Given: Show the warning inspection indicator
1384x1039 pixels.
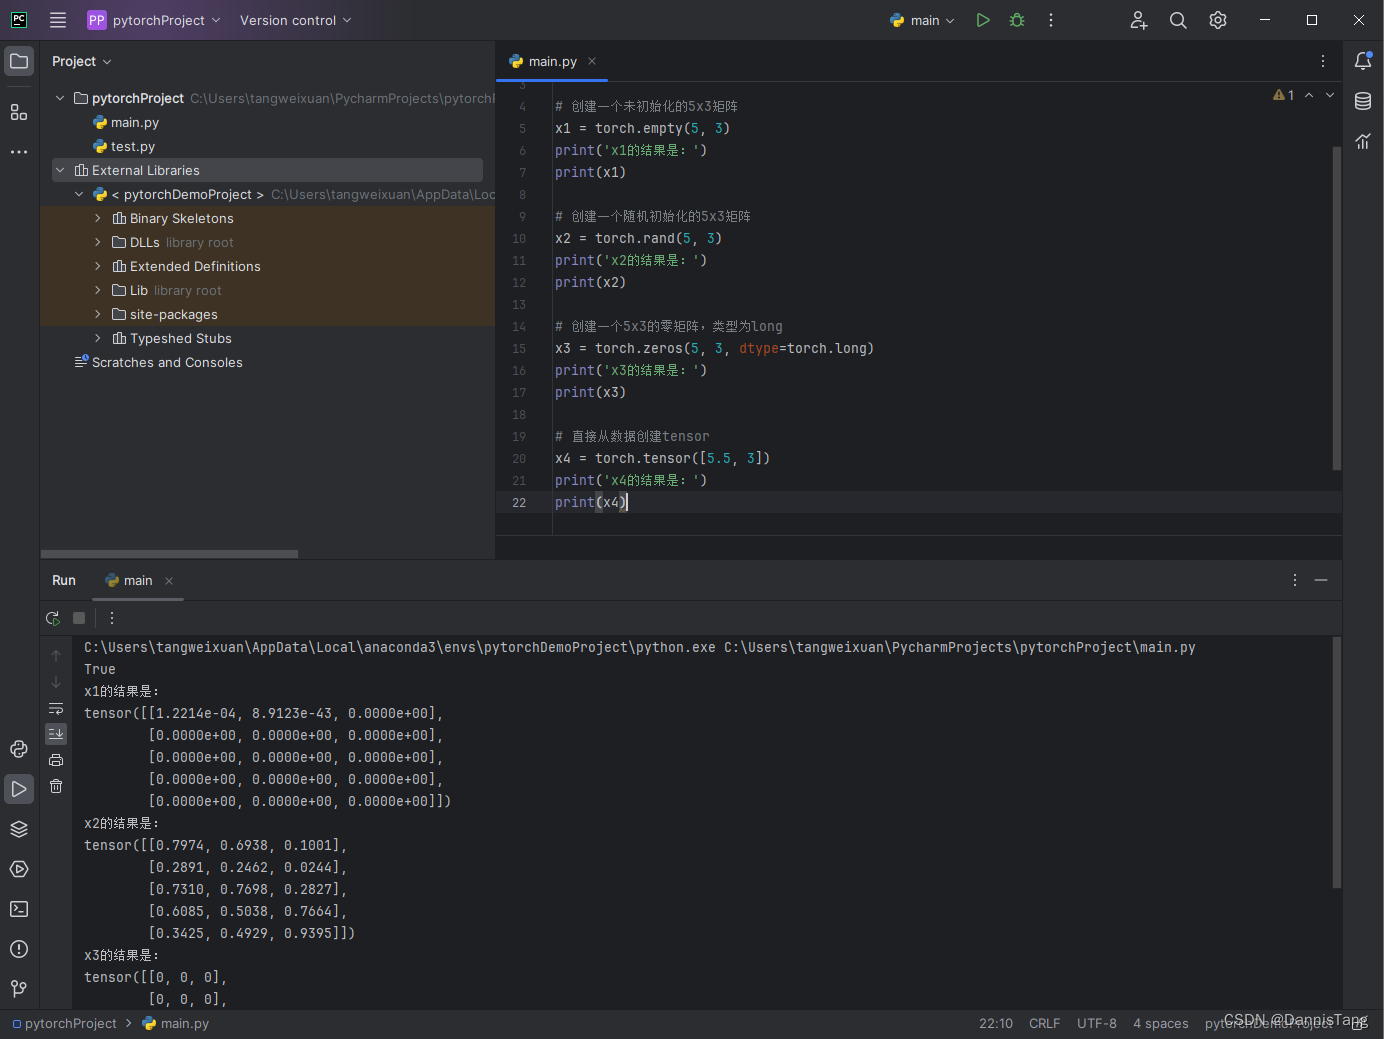Looking at the screenshot, I should 1284,95.
